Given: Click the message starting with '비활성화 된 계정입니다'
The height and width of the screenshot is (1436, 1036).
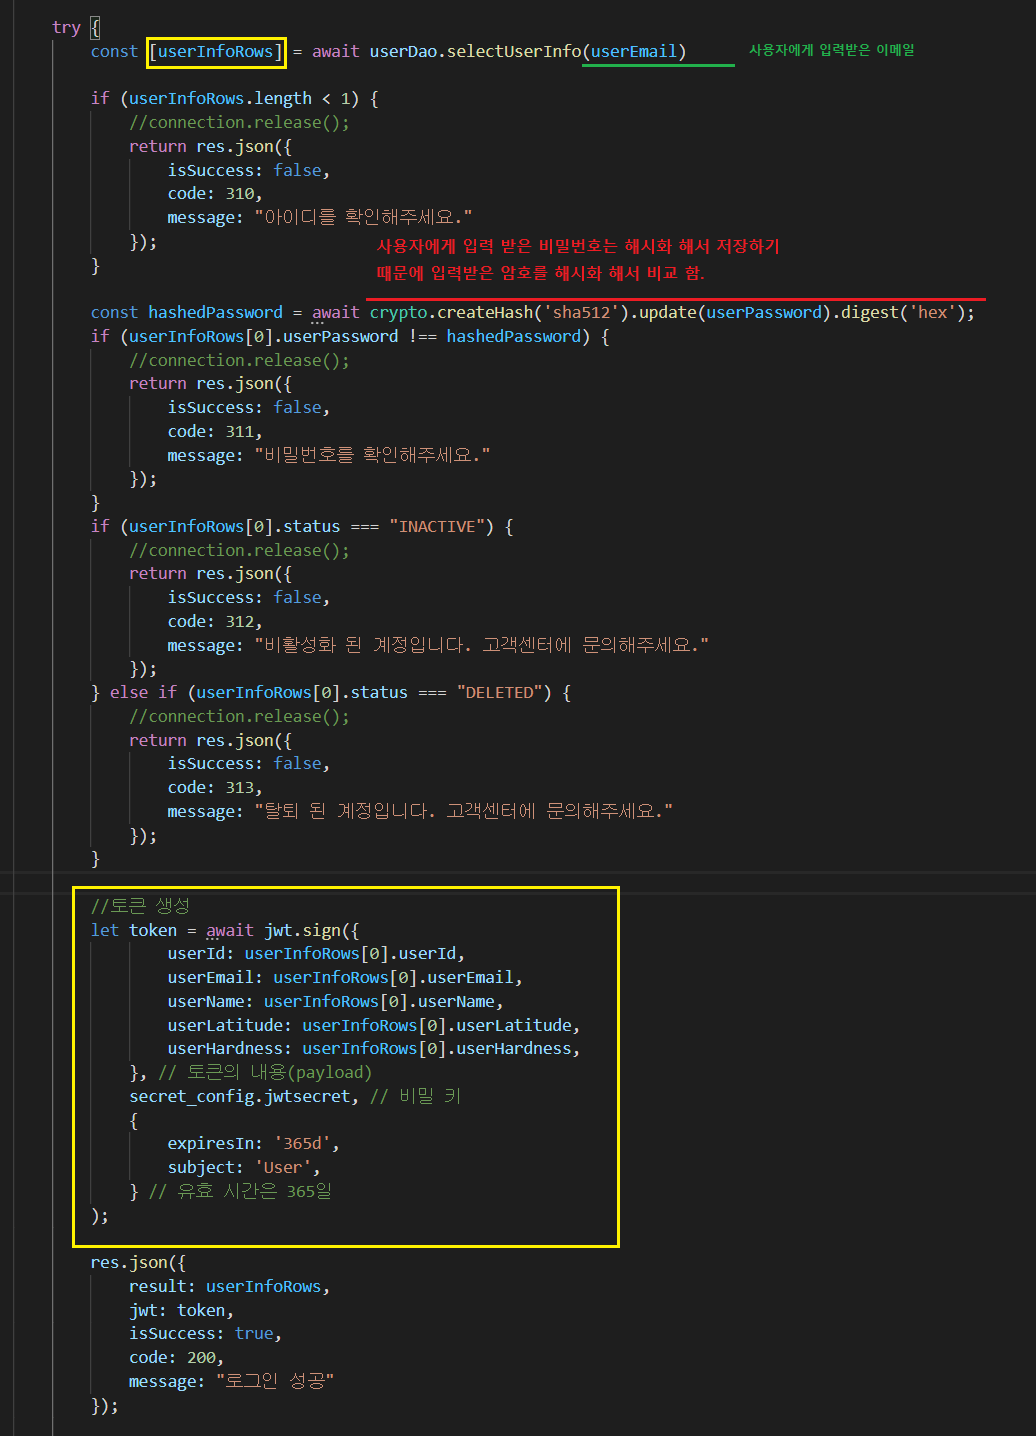Looking at the screenshot, I should pyautogui.click(x=482, y=645).
